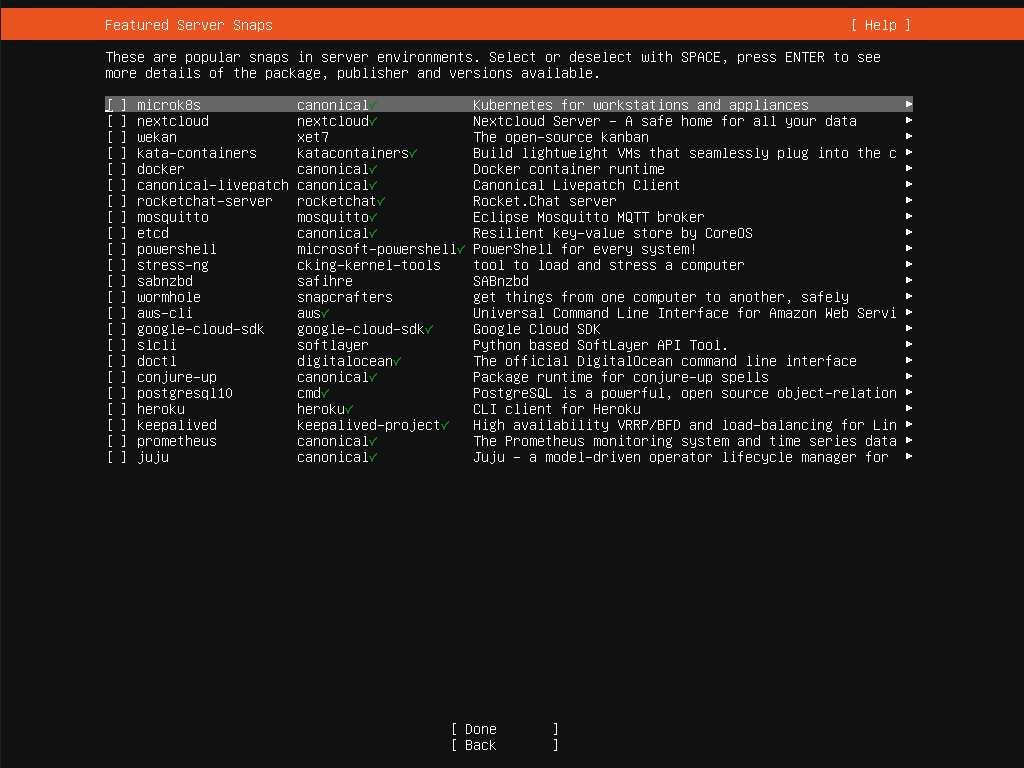Click the verified checkmark after google-cloud-sdk publisher
Viewport: 1024px width, 768px height.
coord(429,329)
